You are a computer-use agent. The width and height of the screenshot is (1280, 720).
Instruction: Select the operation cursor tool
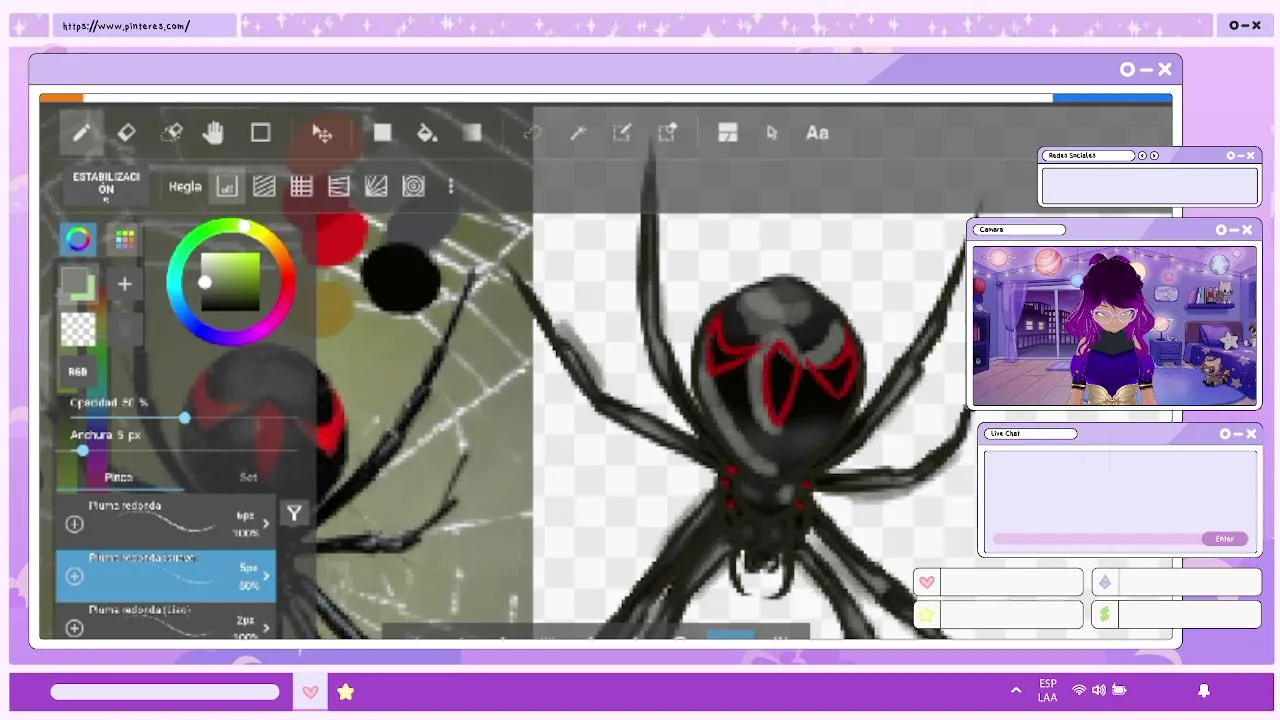771,133
